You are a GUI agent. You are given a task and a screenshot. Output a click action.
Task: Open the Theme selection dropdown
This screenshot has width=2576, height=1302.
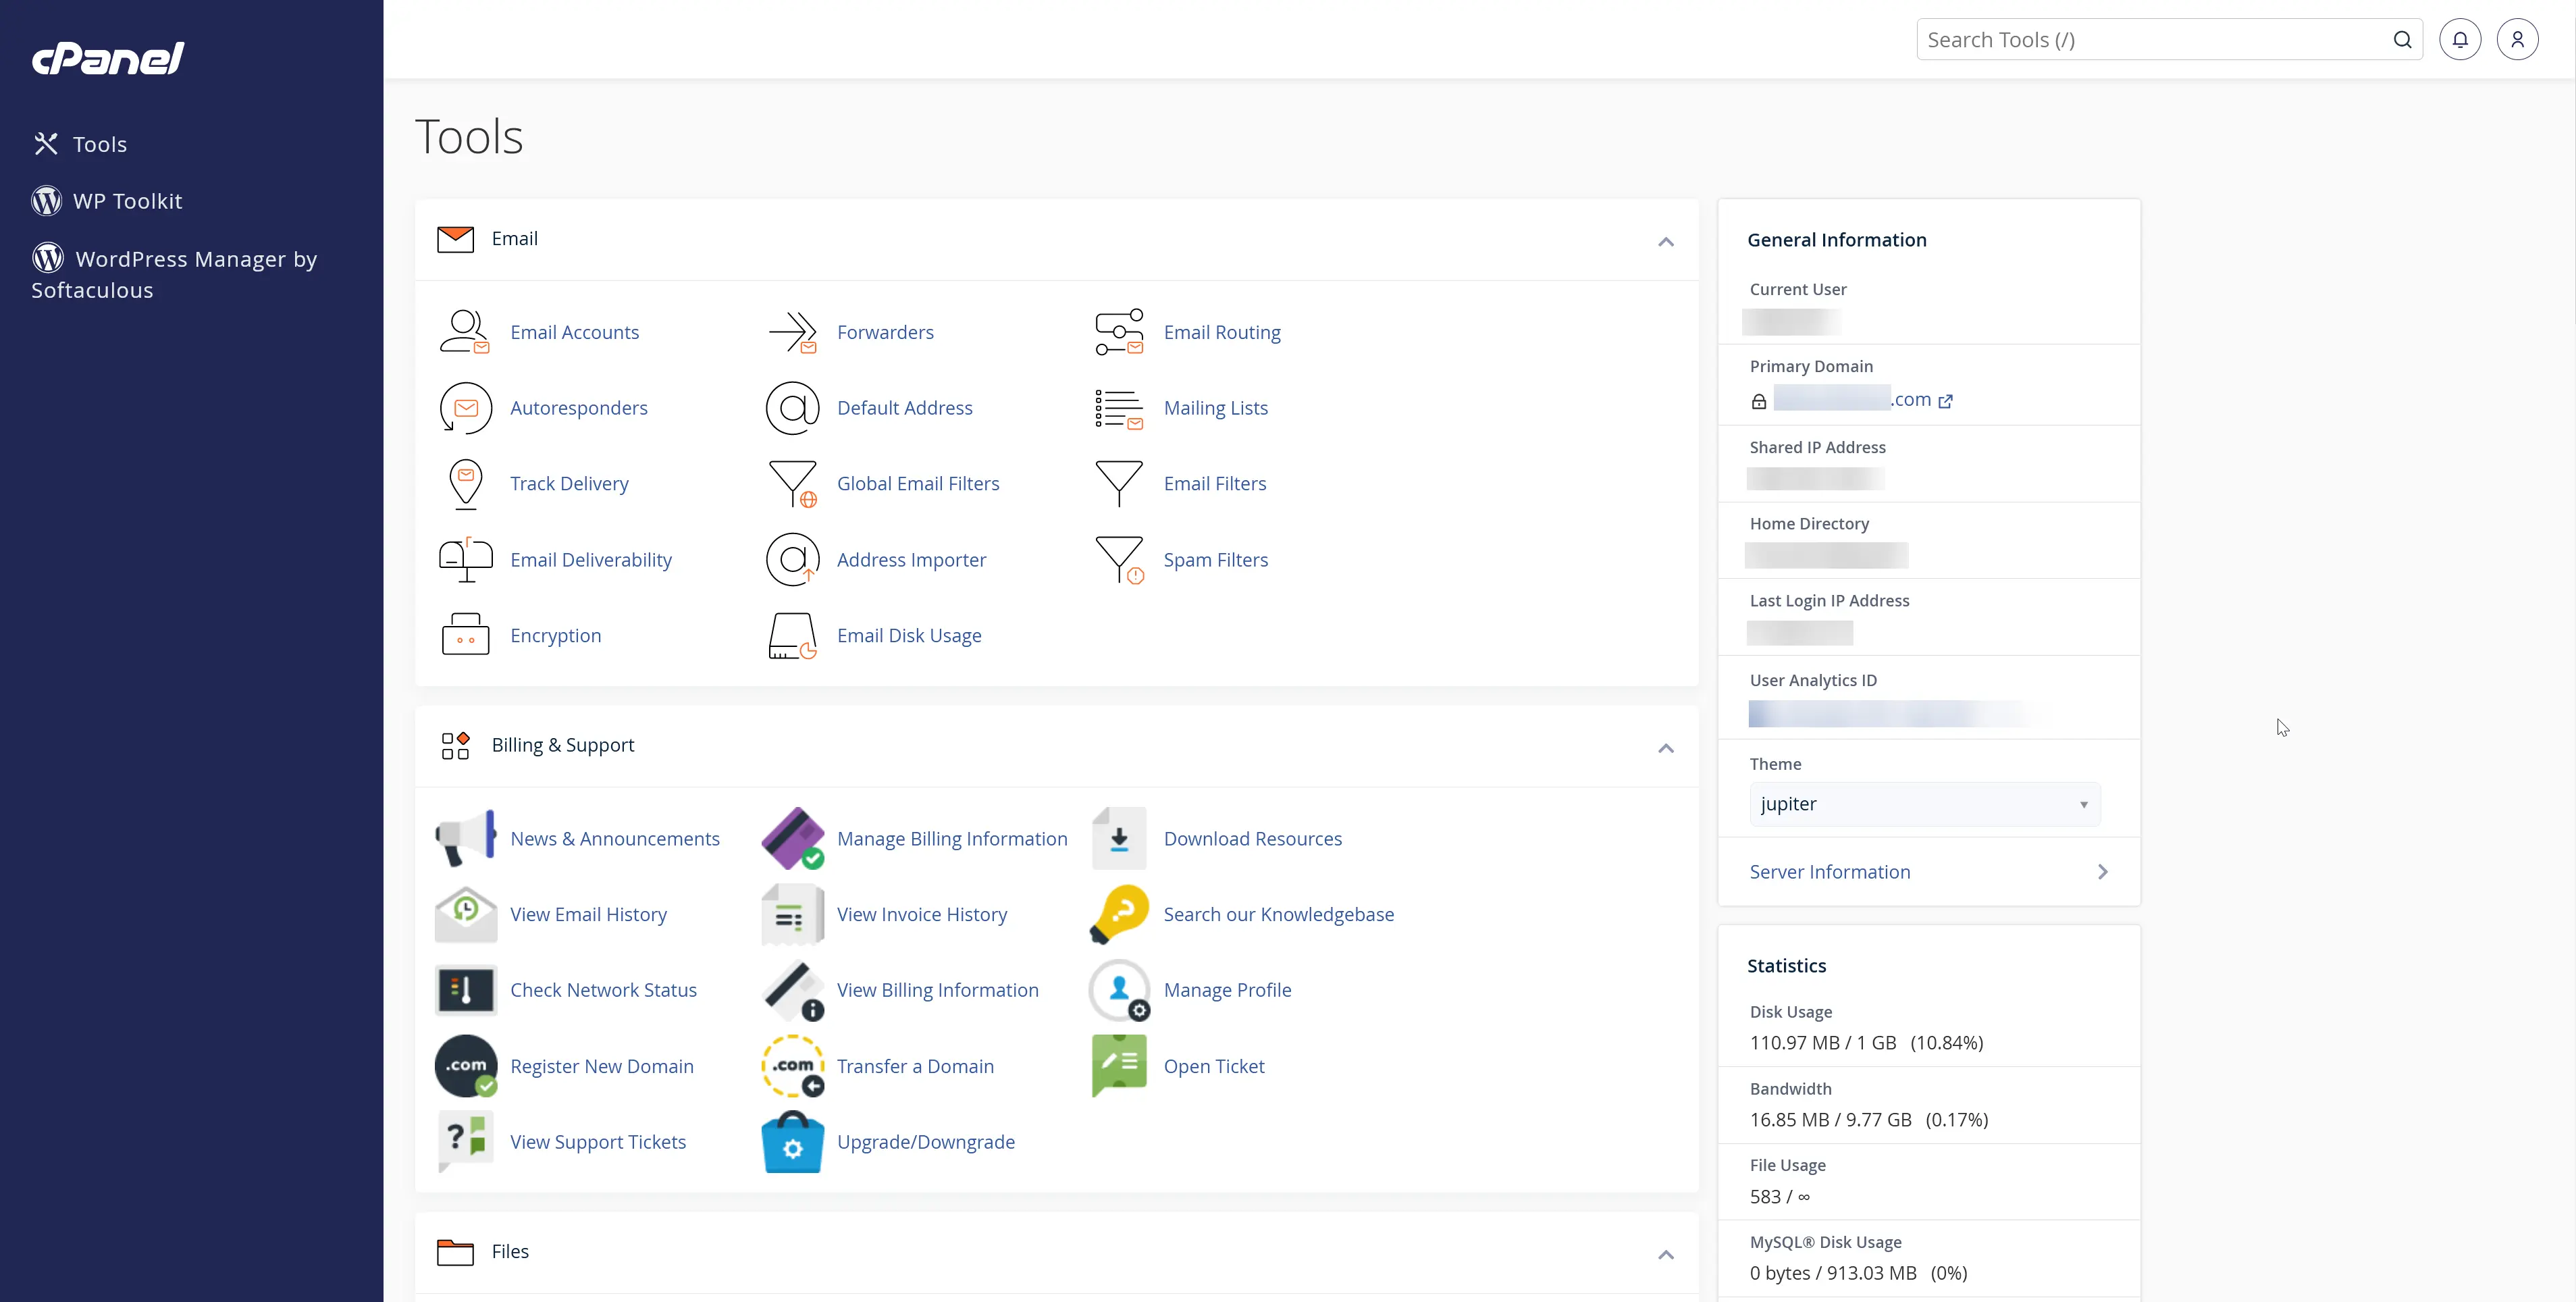[1922, 804]
